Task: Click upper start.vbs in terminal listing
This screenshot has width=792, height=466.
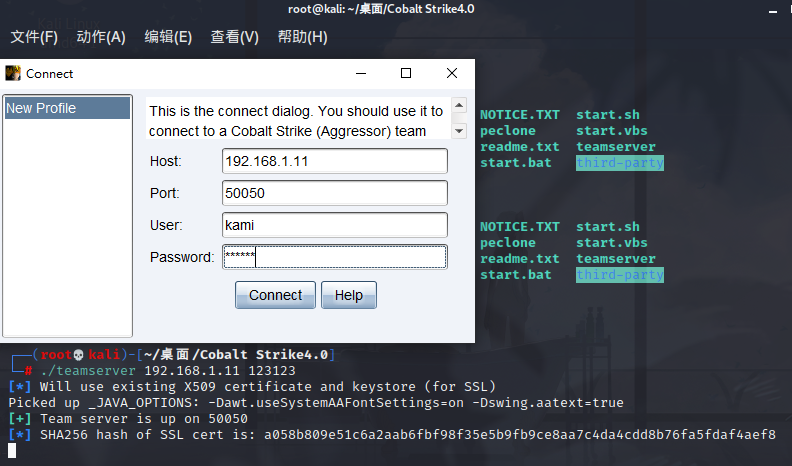Action: [612, 131]
